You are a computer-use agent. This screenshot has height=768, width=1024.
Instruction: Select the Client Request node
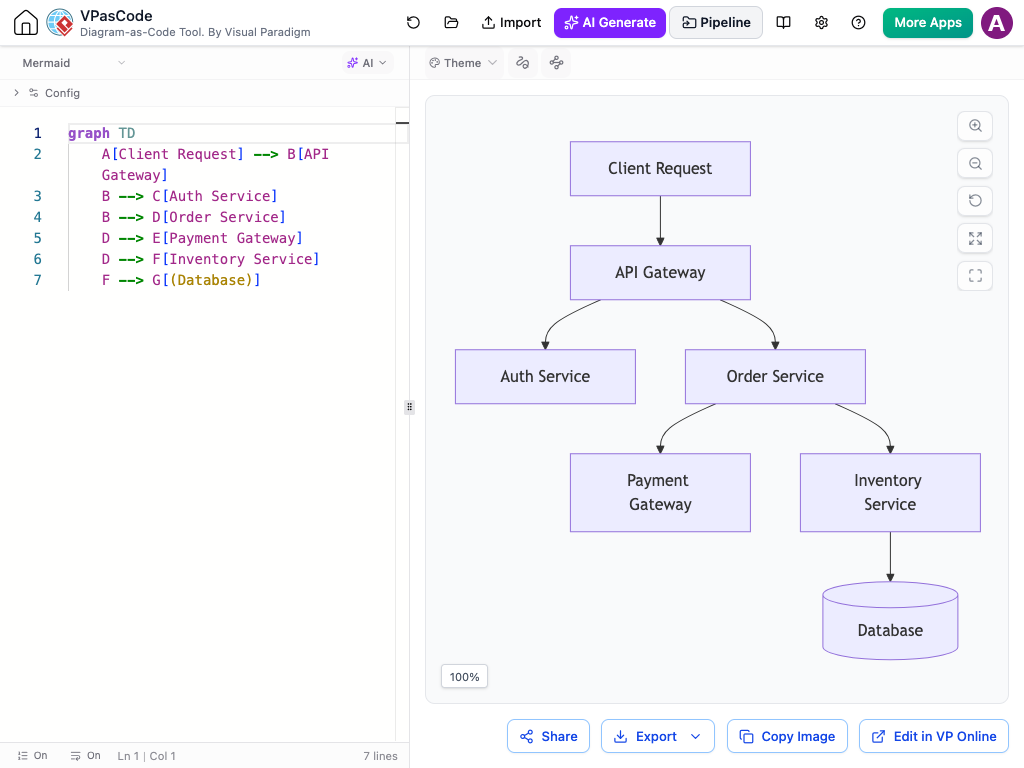660,168
